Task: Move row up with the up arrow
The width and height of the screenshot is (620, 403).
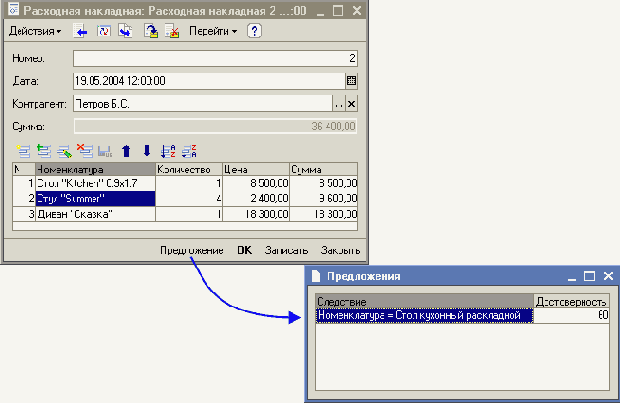Action: click(x=126, y=151)
